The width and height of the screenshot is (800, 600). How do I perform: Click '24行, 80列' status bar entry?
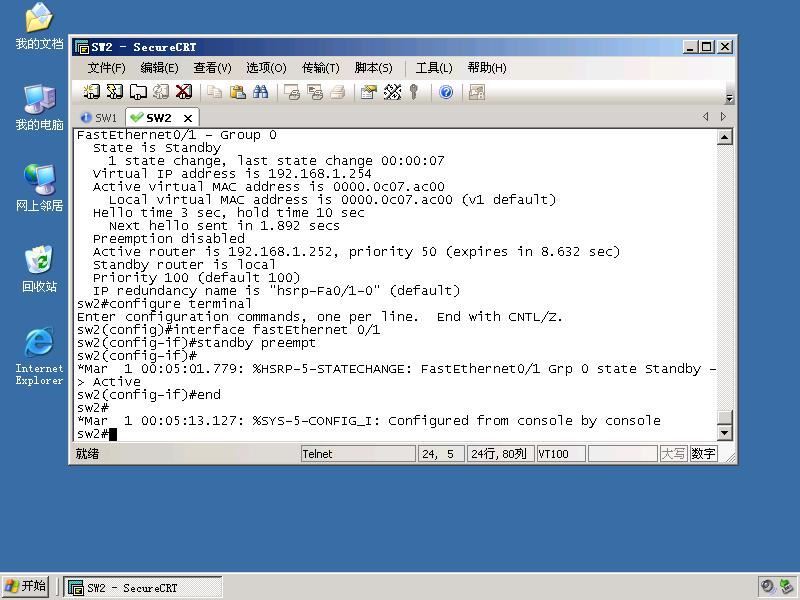click(500, 454)
